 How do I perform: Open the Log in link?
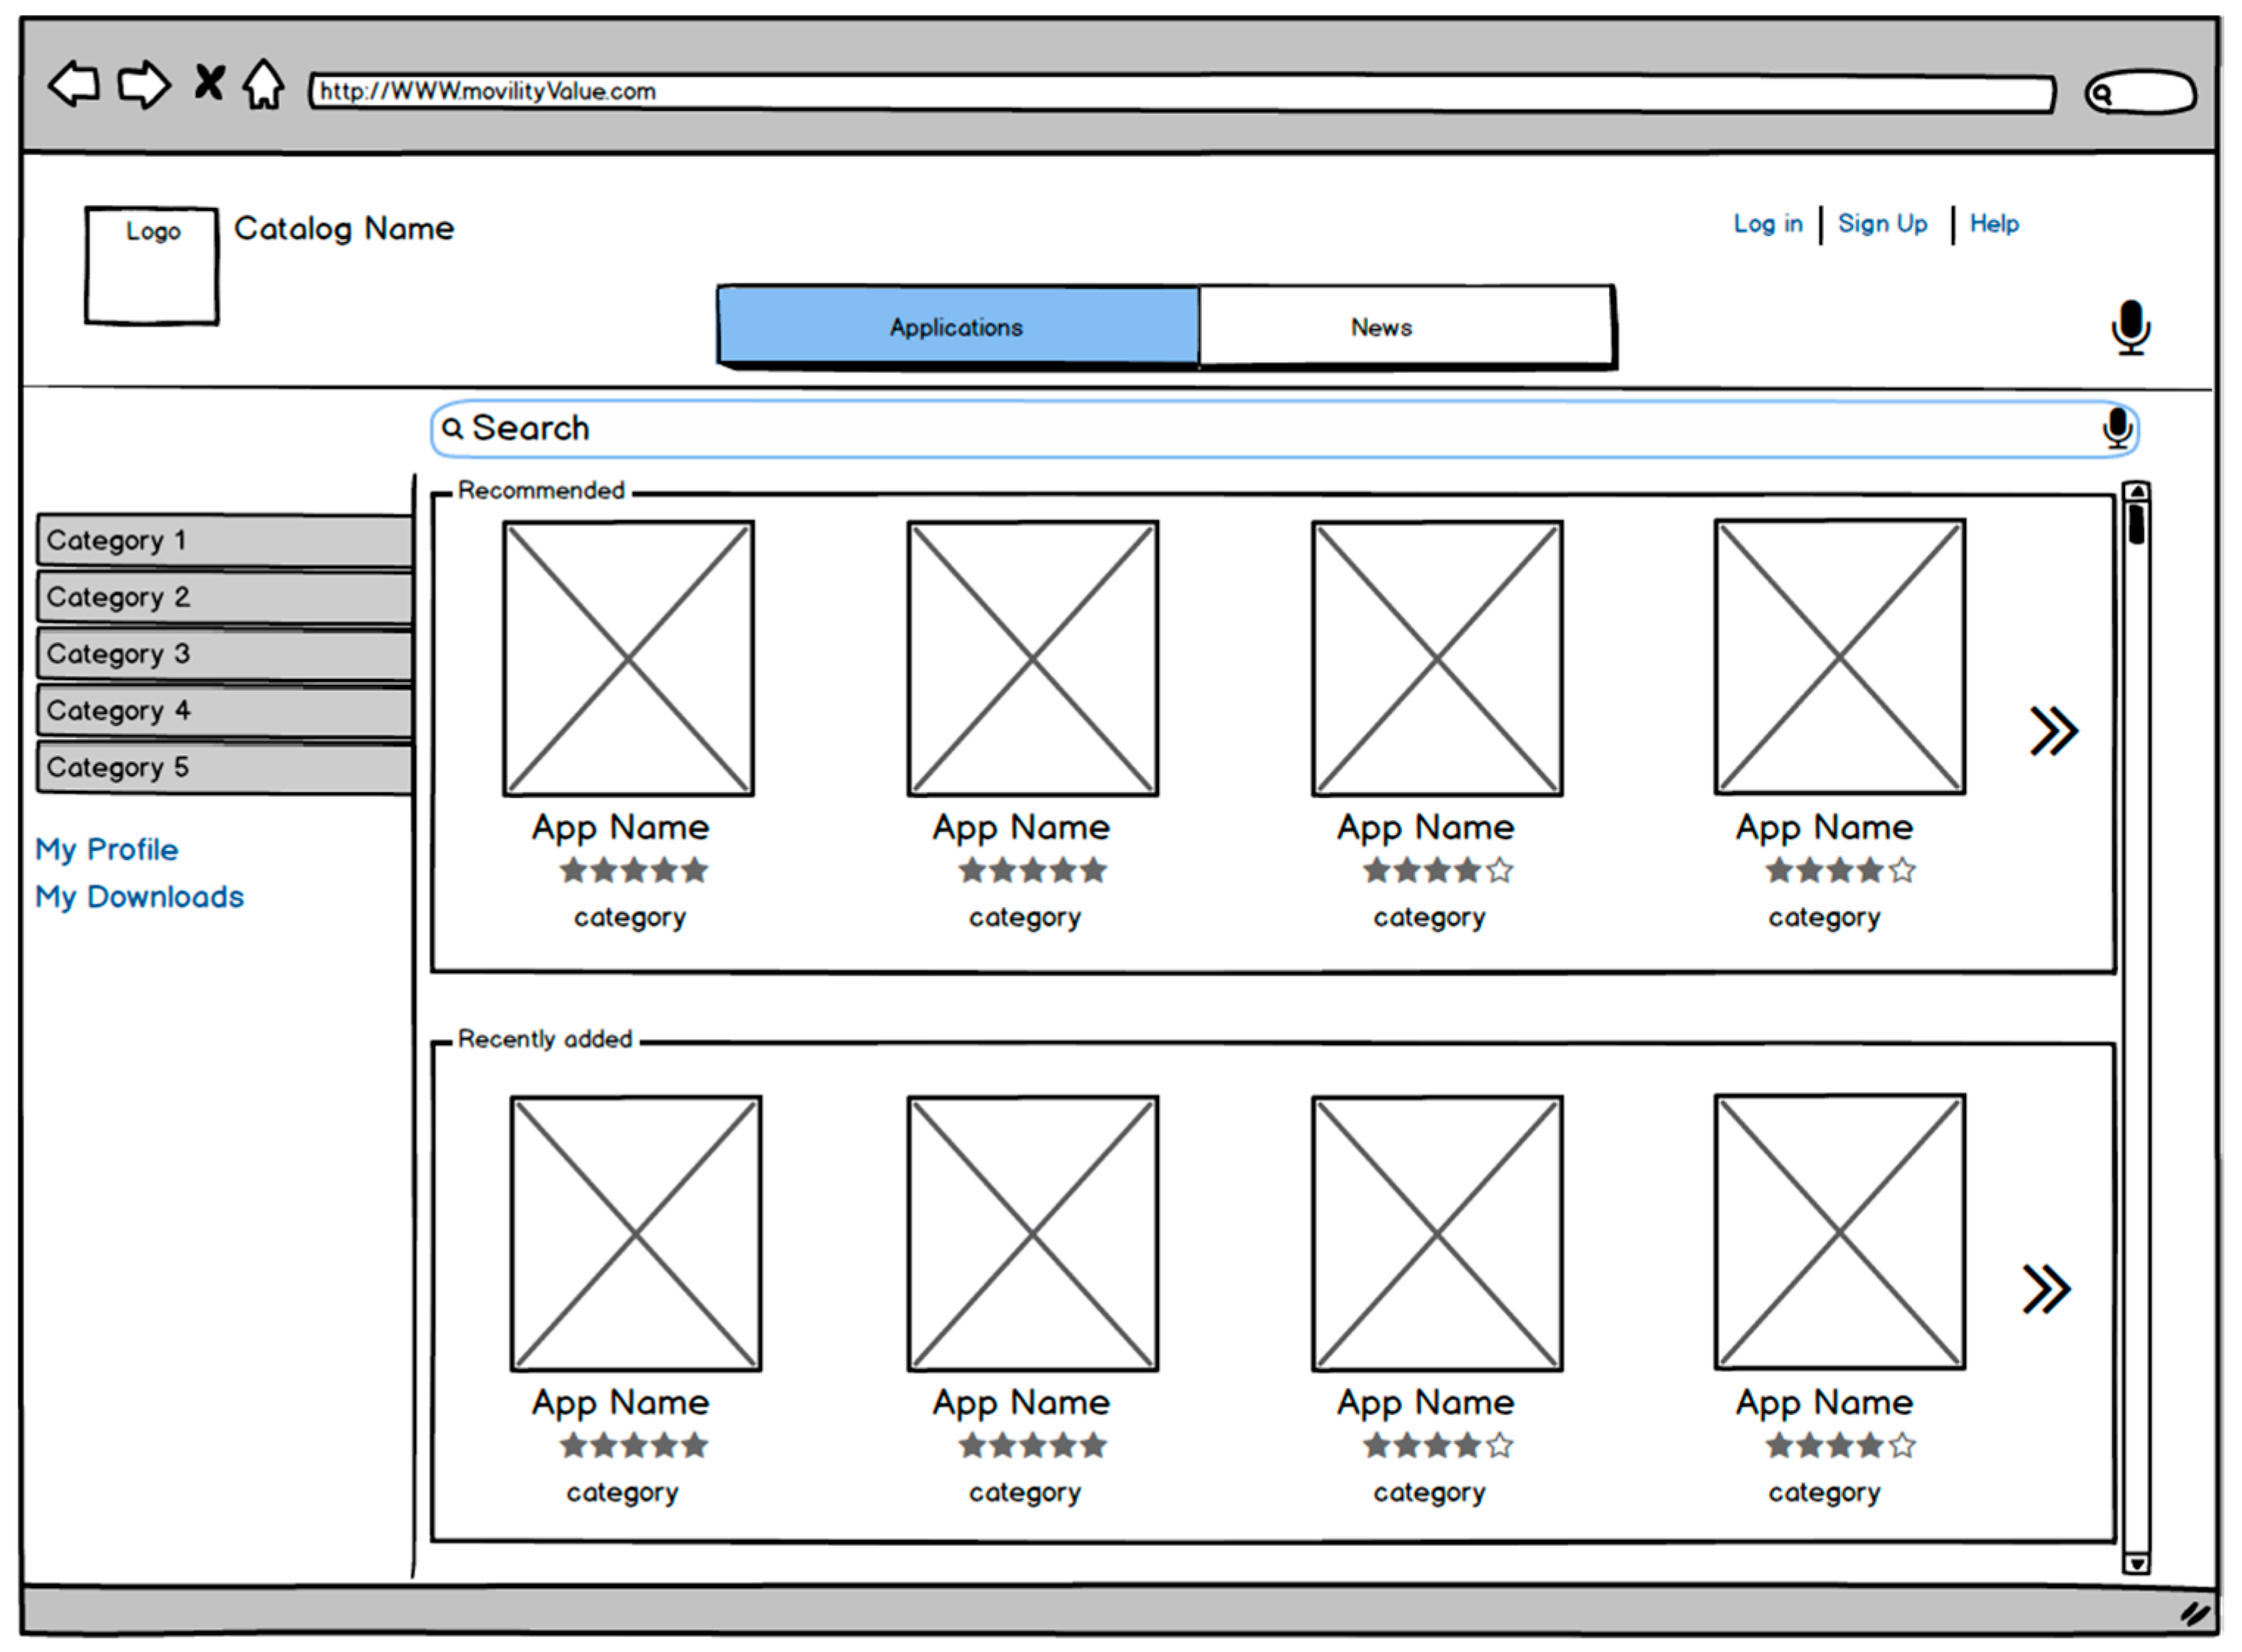1767,224
